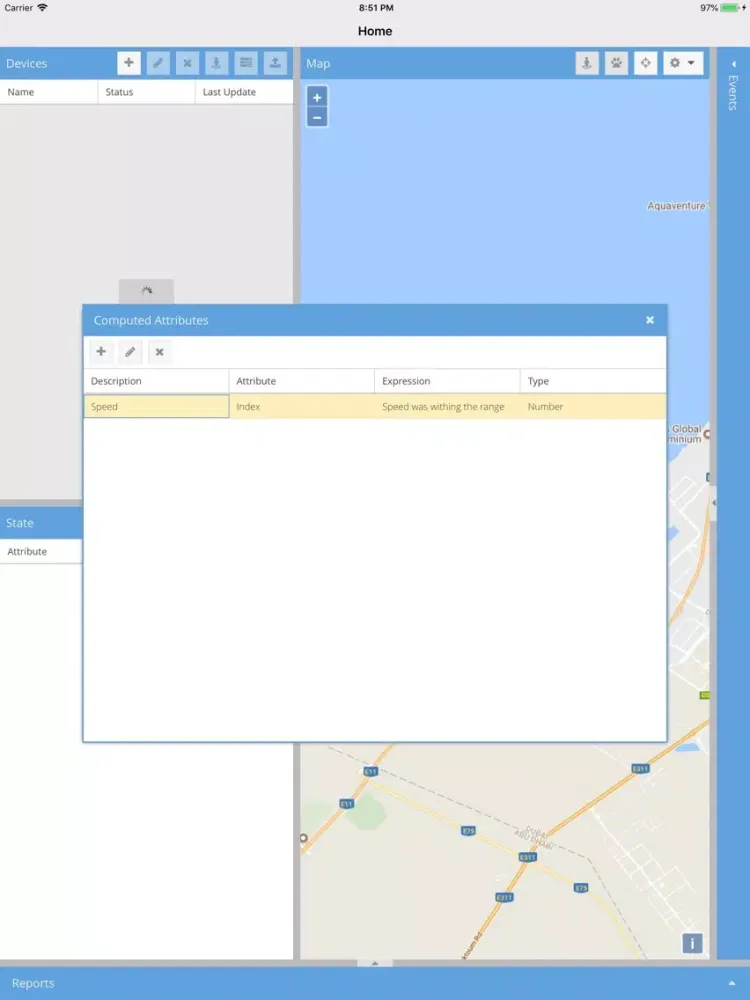This screenshot has height=1000, width=750.
Task: Sort by Attribute column in Computed Attributes
Action: [x=301, y=381]
